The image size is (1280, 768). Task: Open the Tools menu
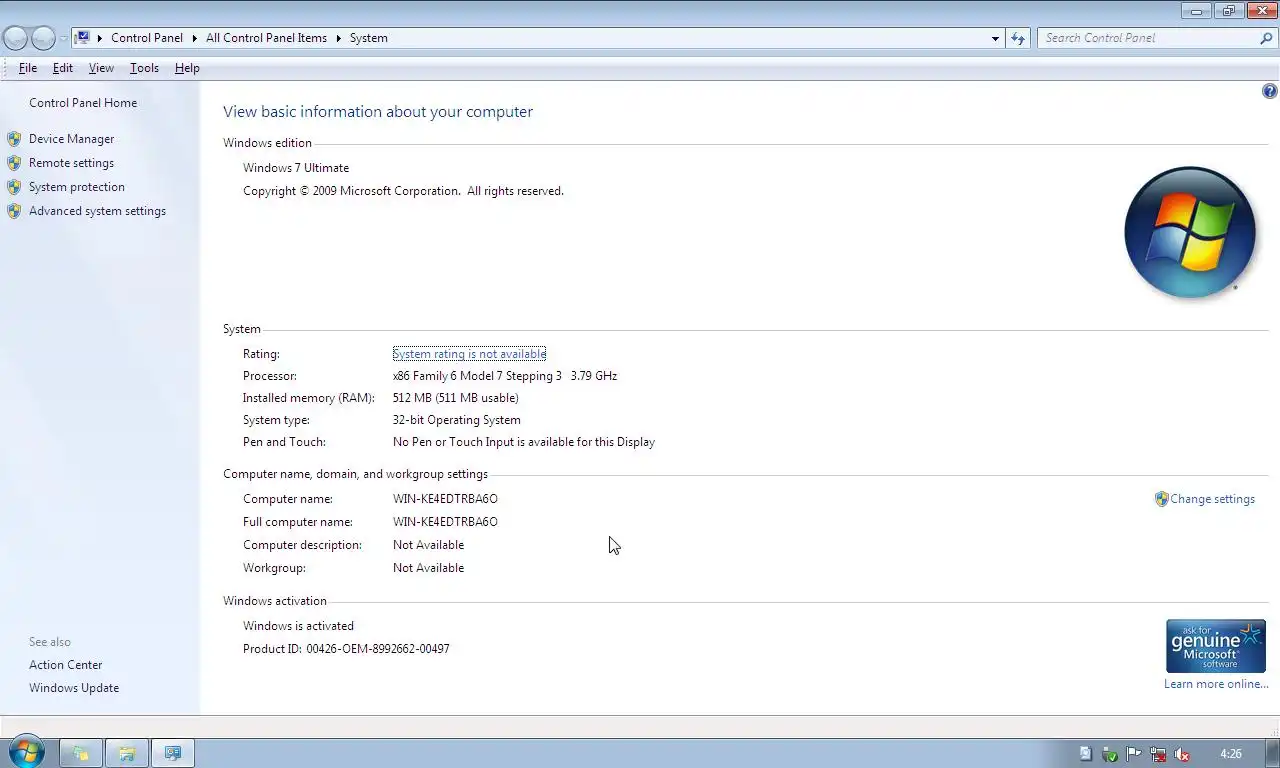[x=144, y=68]
